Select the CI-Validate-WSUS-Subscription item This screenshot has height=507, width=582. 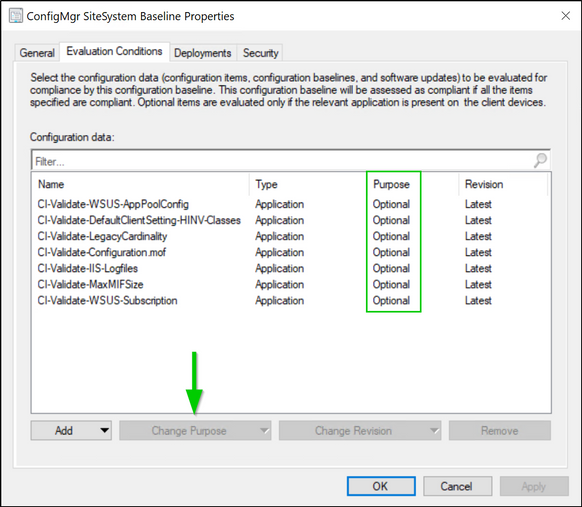(107, 300)
